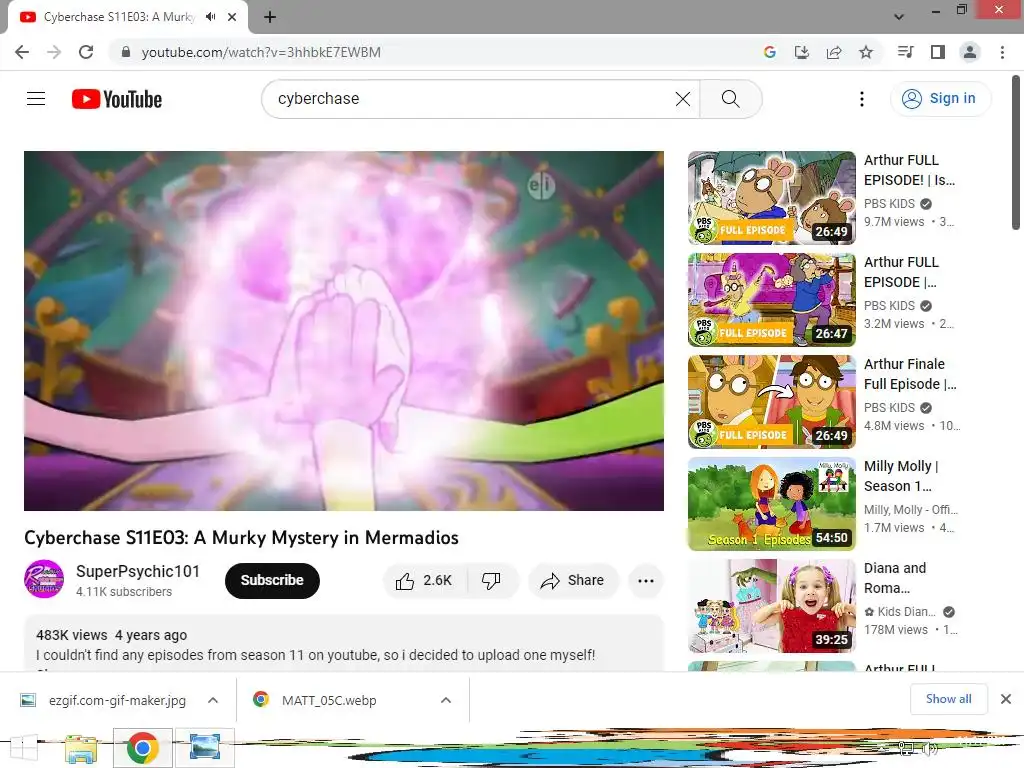Click PBS KIDS channel under Arthur Finale
Image resolution: width=1024 pixels, height=768 pixels.
click(x=889, y=408)
